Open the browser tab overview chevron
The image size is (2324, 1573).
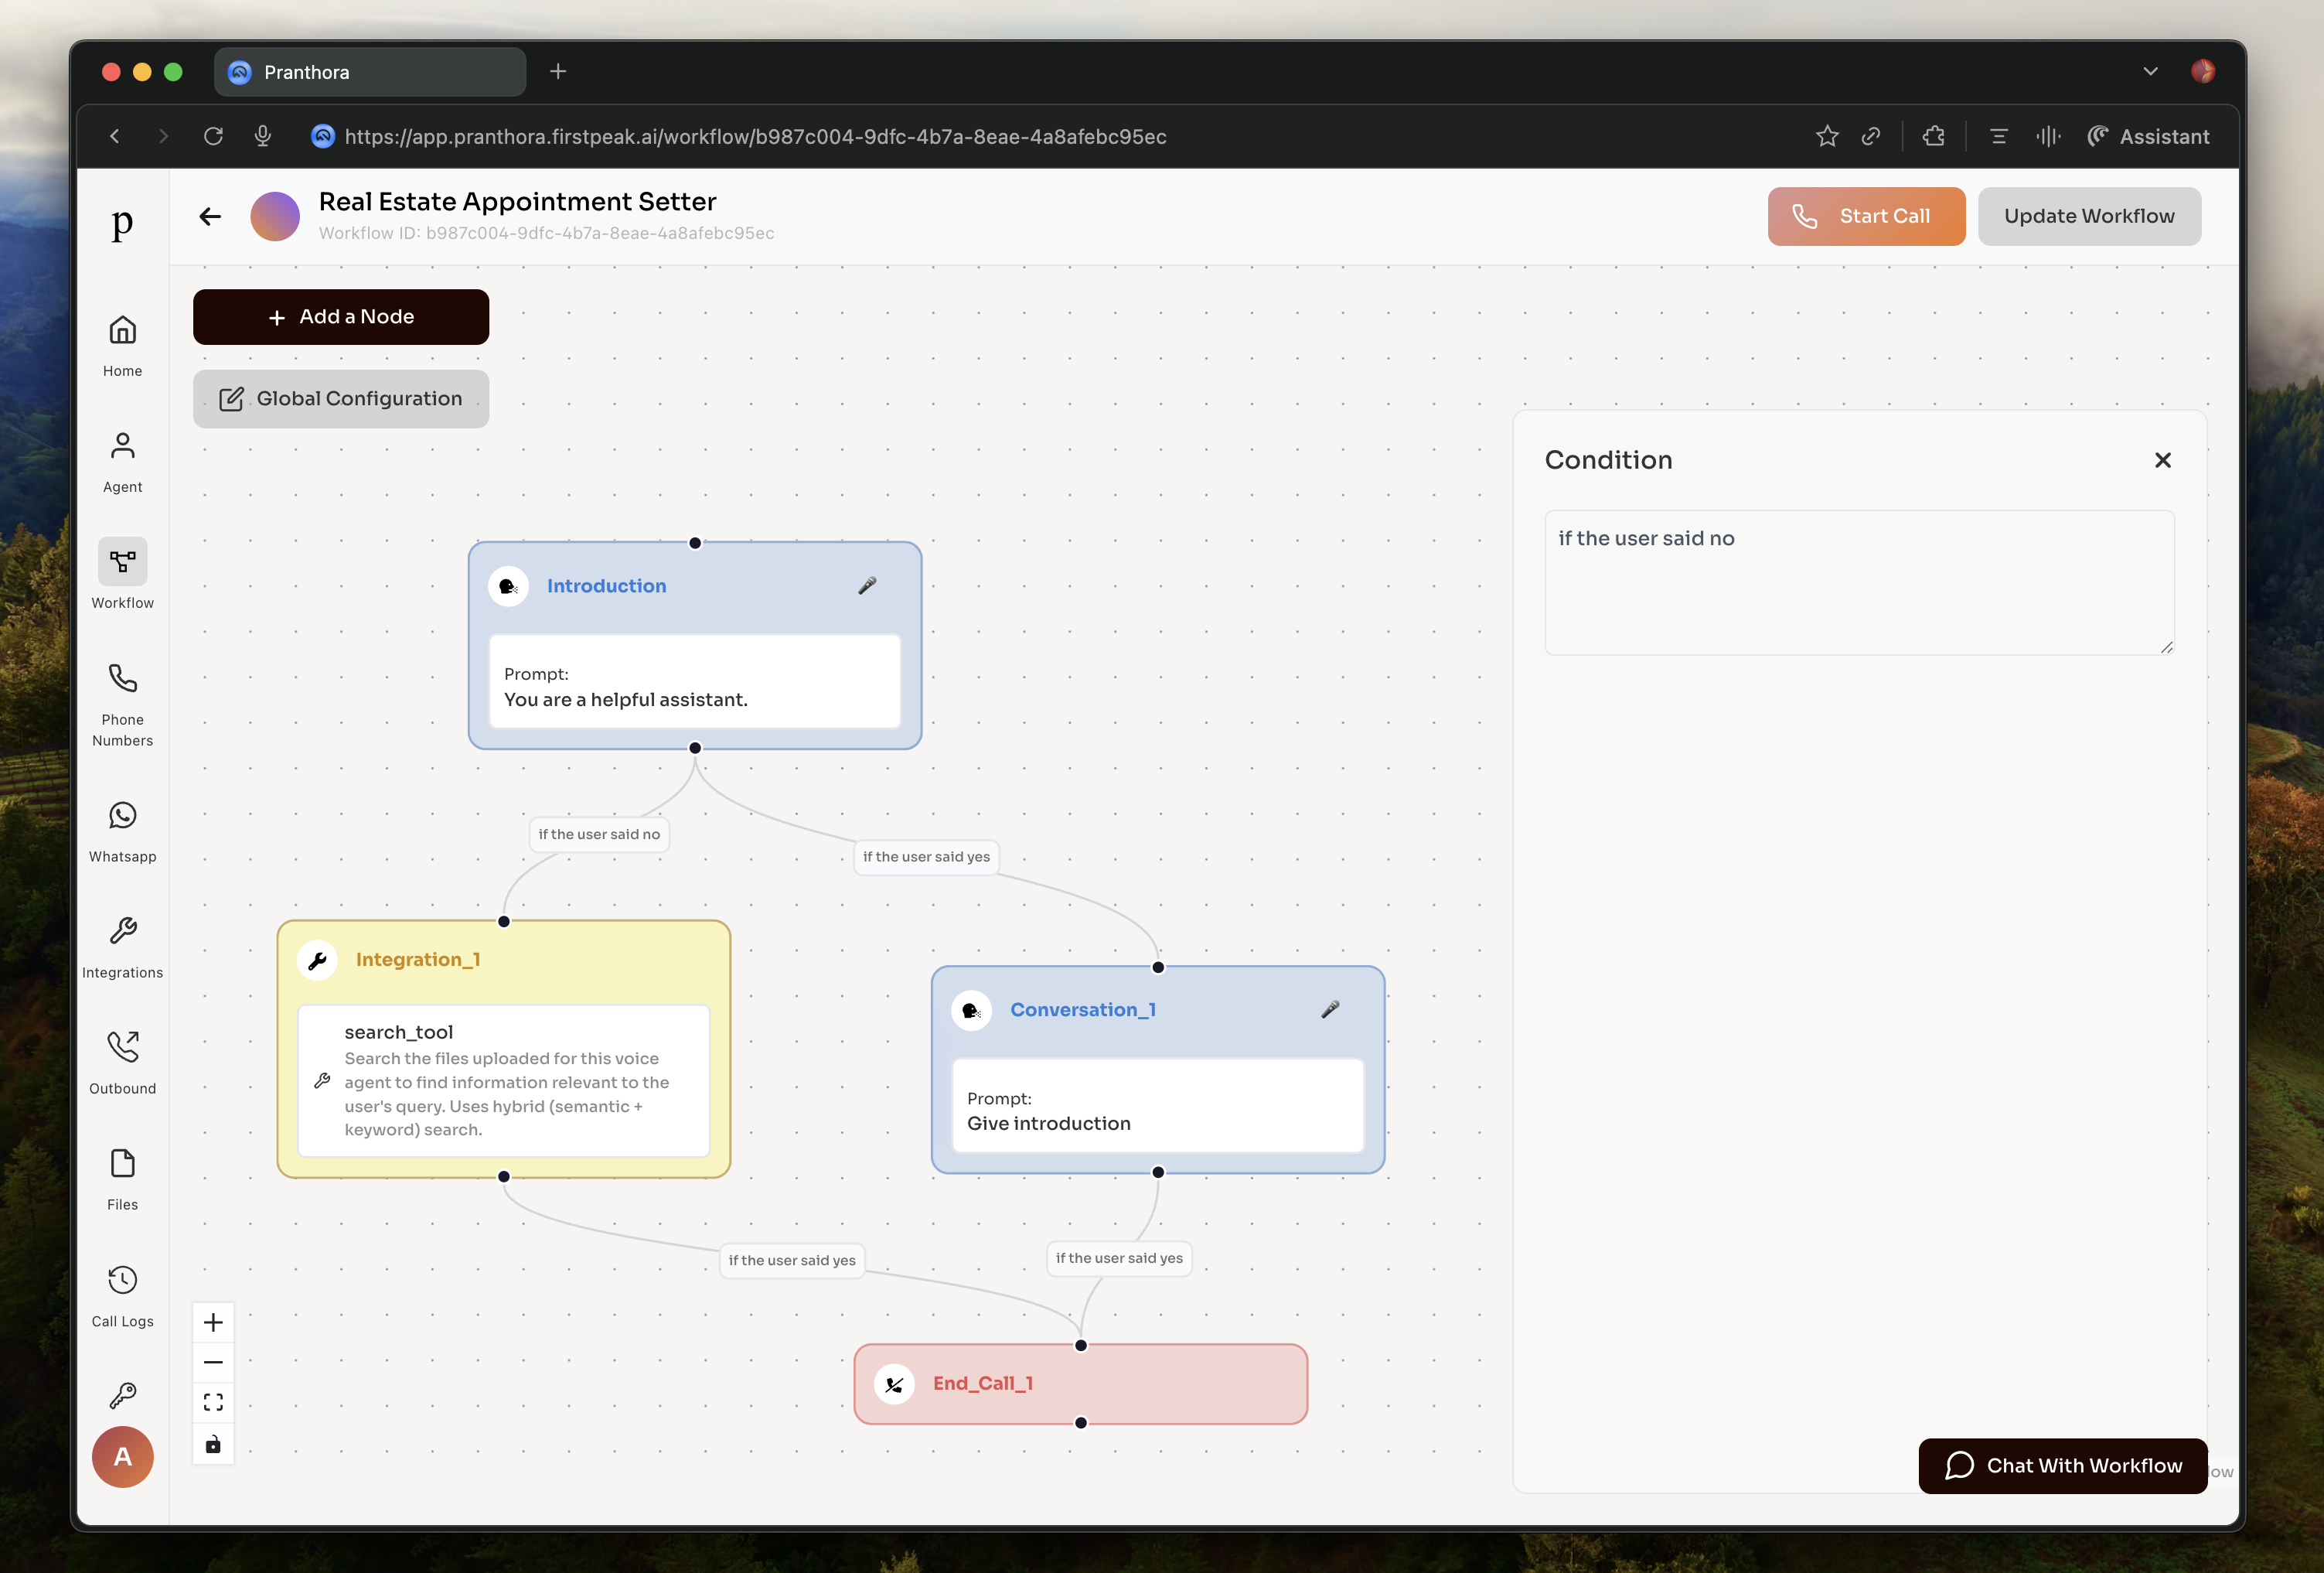(x=2151, y=71)
